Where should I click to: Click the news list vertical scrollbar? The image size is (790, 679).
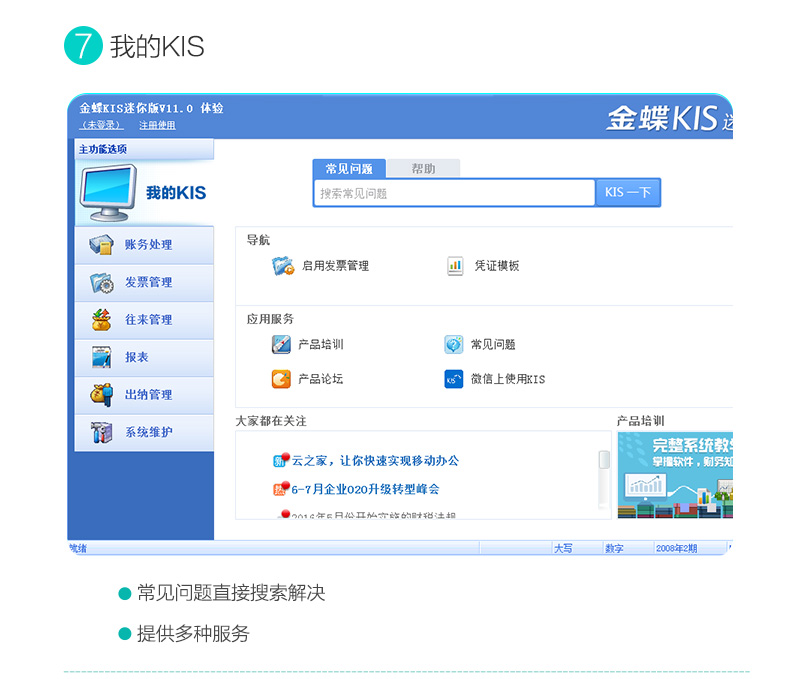pos(604,480)
